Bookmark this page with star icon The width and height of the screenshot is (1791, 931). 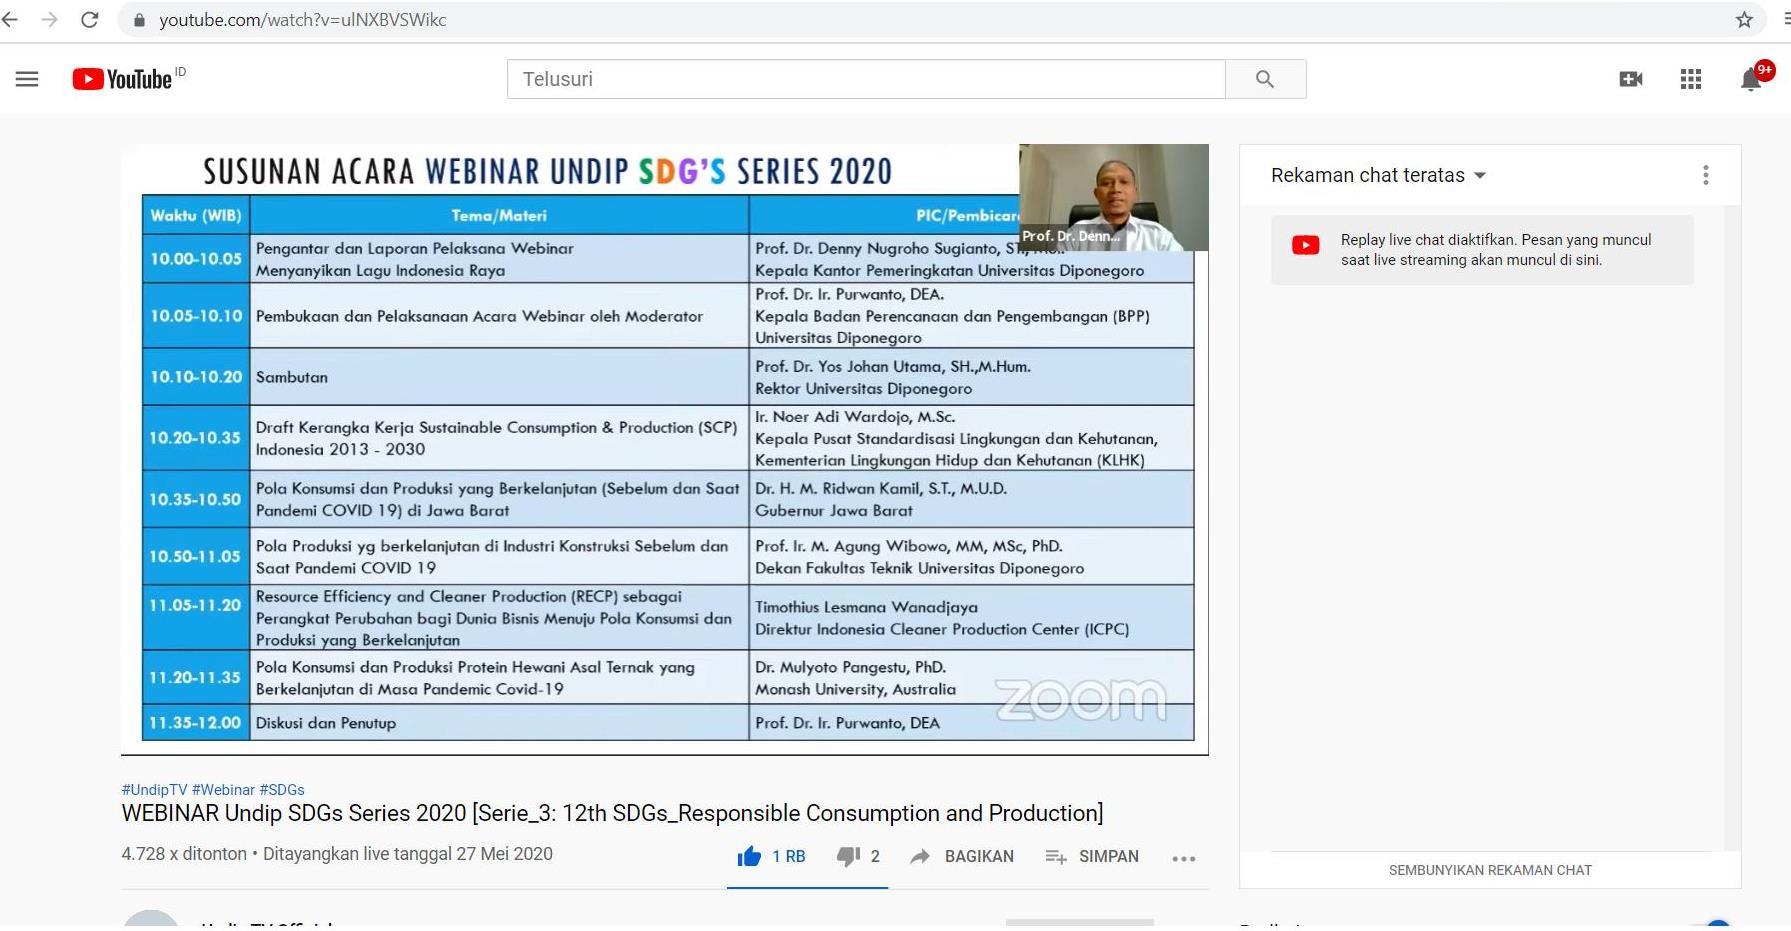click(1744, 20)
